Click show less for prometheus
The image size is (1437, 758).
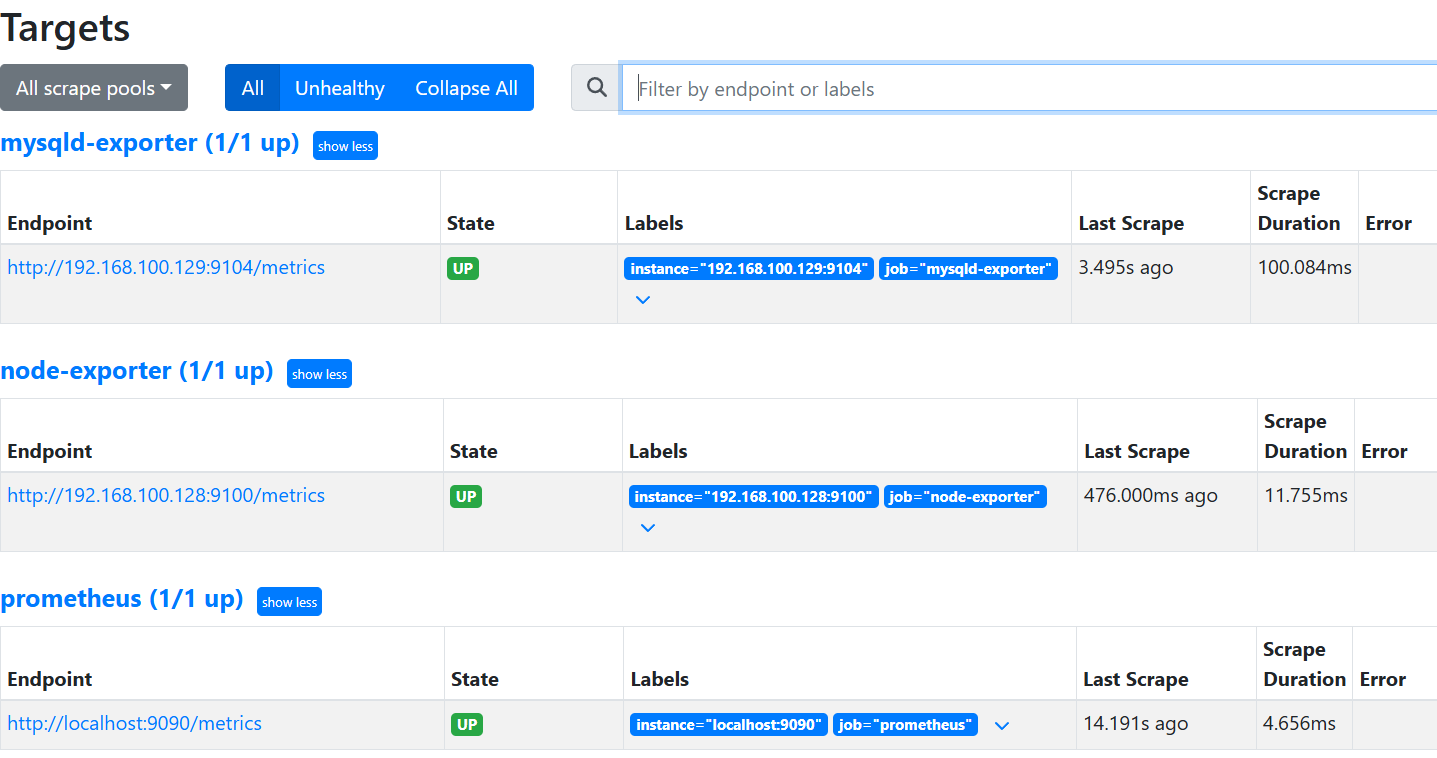point(289,602)
